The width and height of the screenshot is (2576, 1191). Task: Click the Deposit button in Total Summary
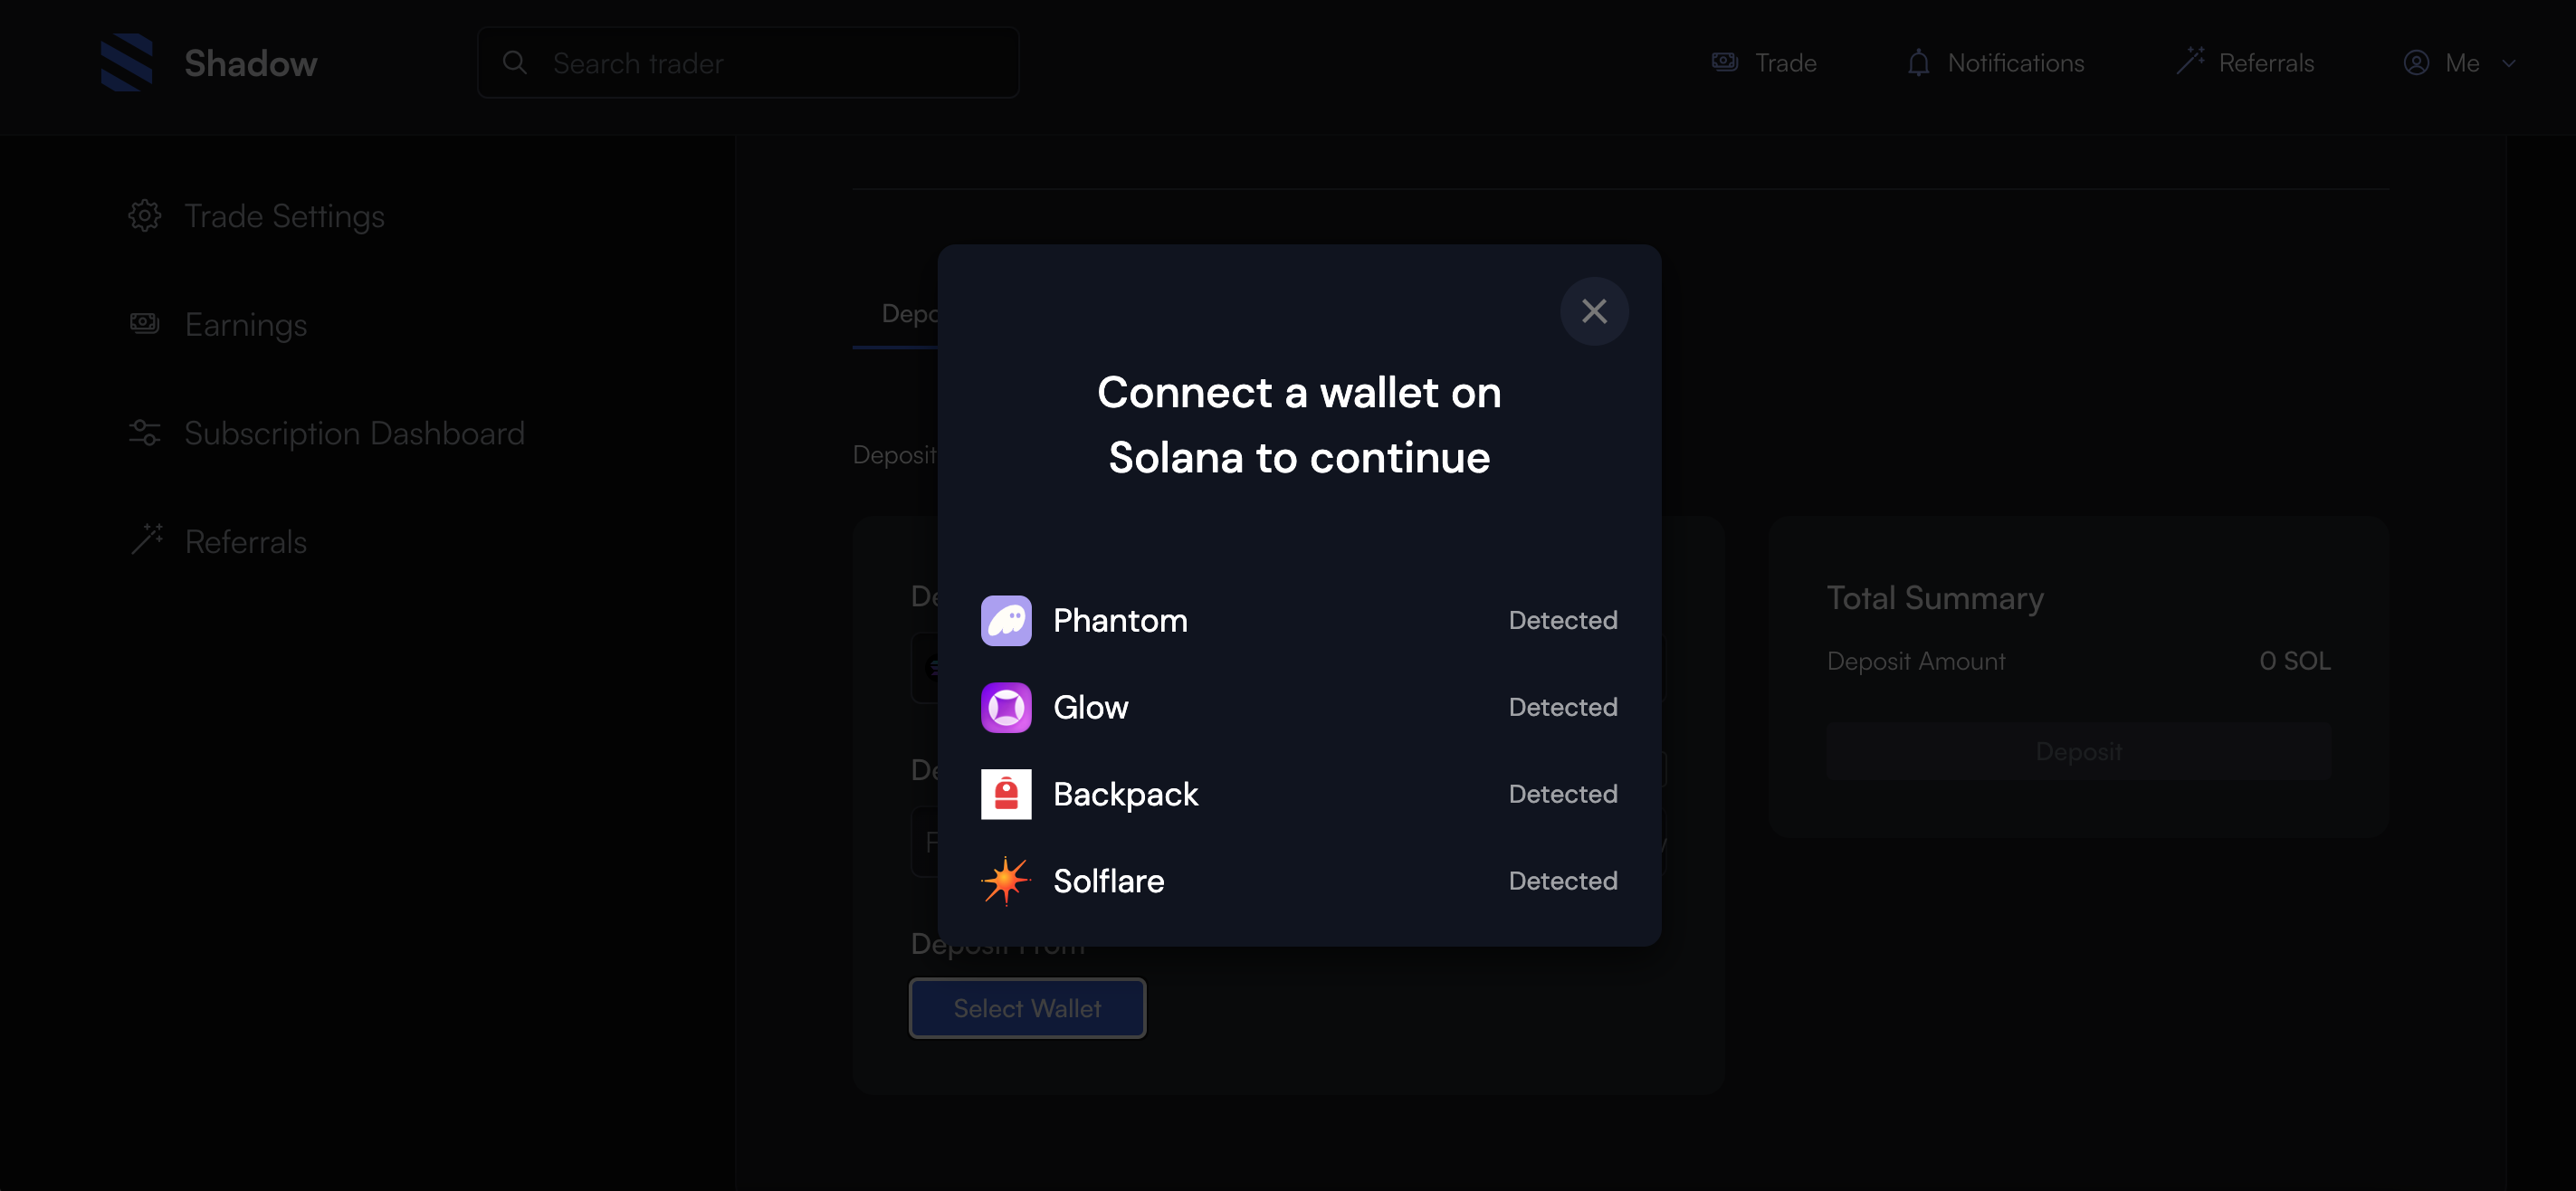coord(2078,751)
